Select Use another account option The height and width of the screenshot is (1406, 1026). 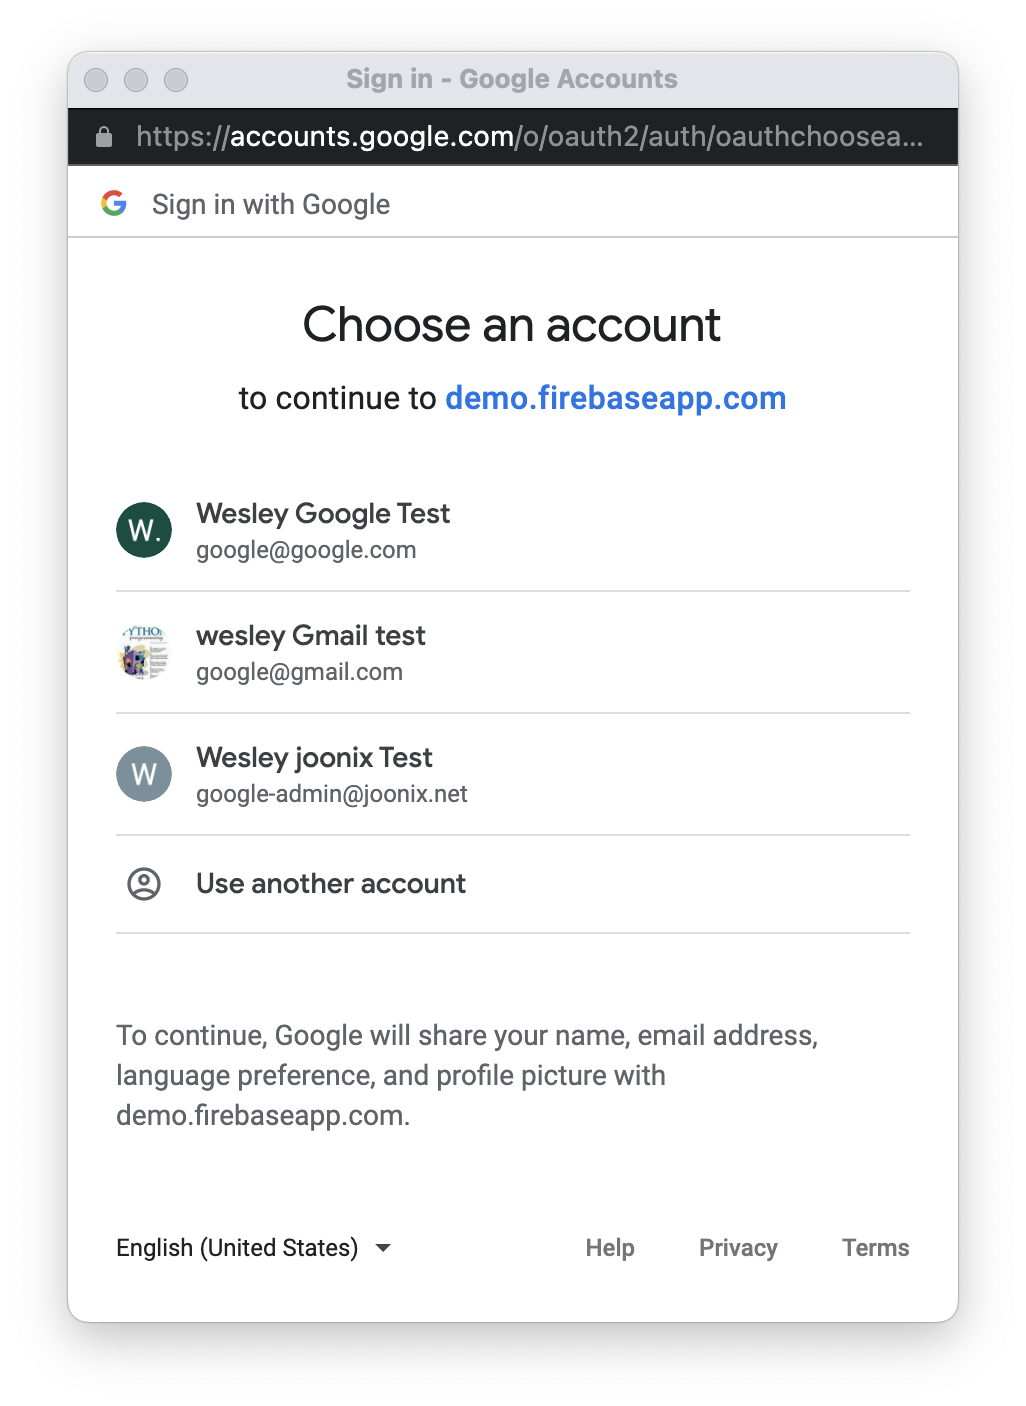pos(331,884)
